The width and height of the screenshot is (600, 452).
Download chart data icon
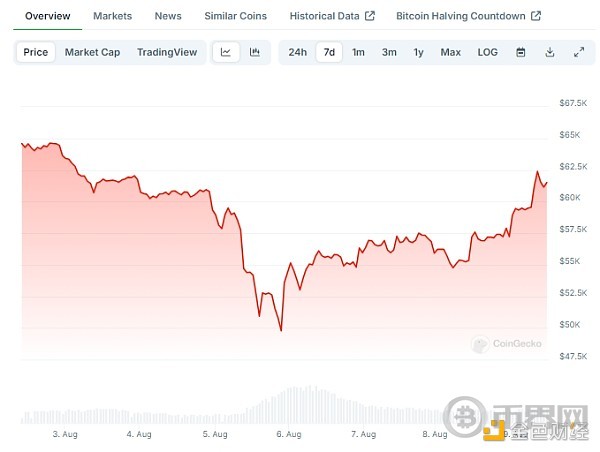click(x=549, y=52)
